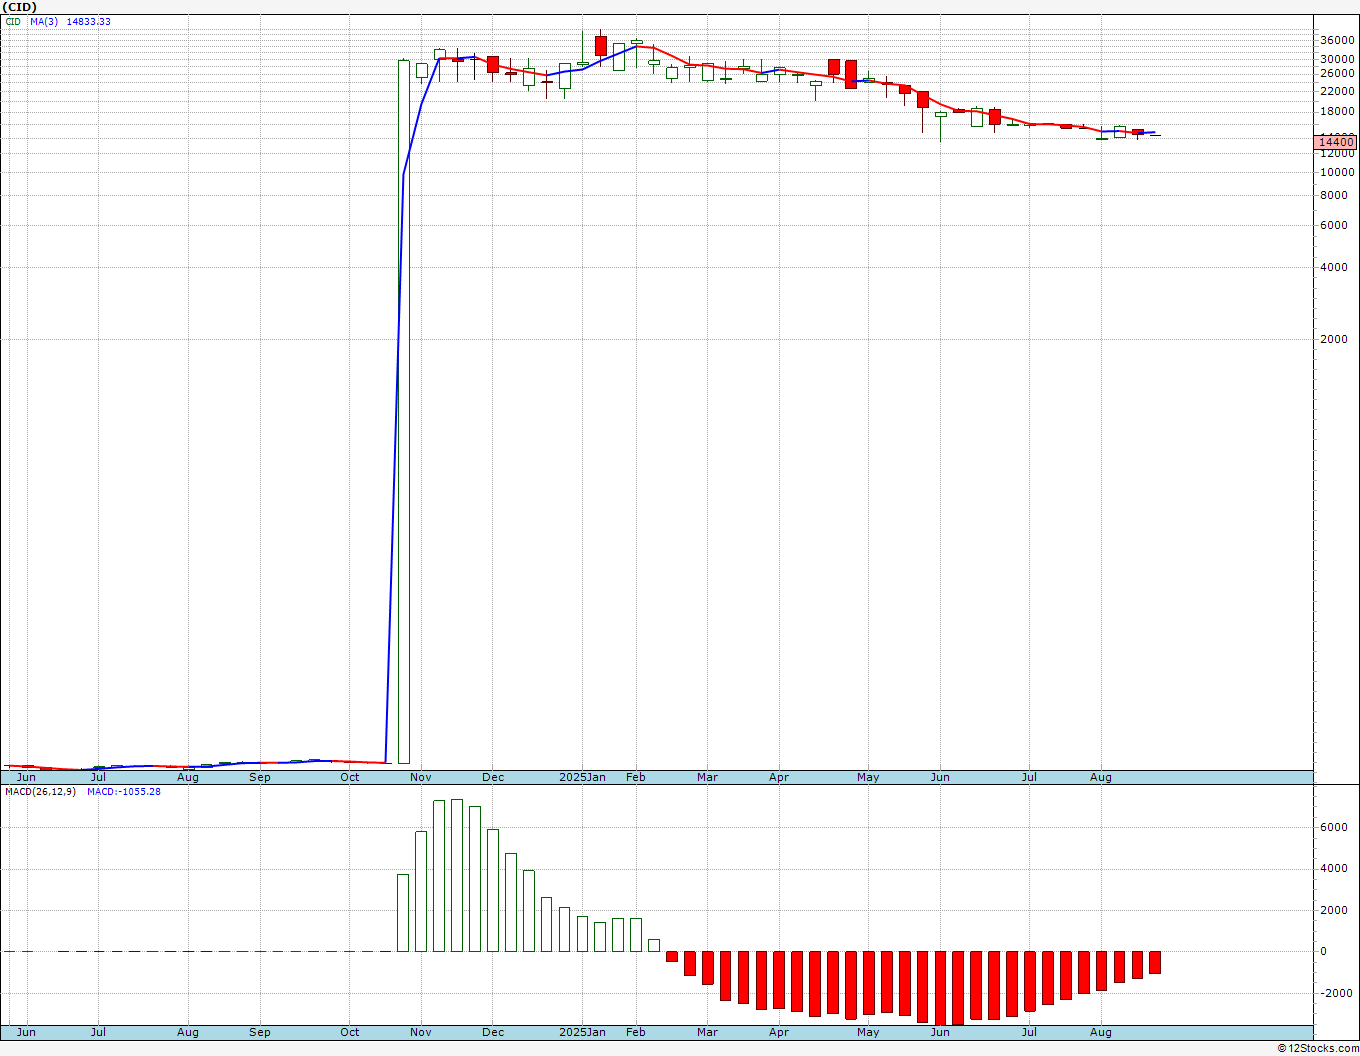The width and height of the screenshot is (1360, 1056).
Task: Select the 2000 label on the price axis
Action: (x=1334, y=339)
